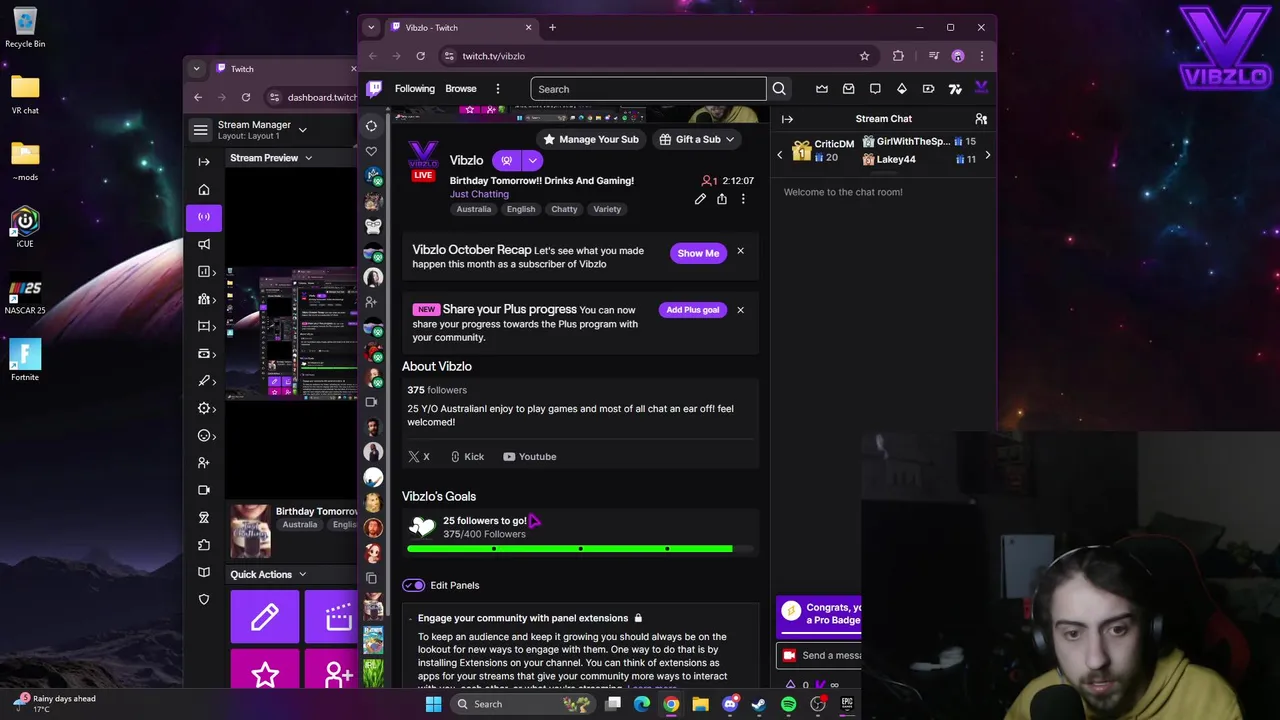
Task: Open the heart icon in Twitch sidebar
Action: 372,151
